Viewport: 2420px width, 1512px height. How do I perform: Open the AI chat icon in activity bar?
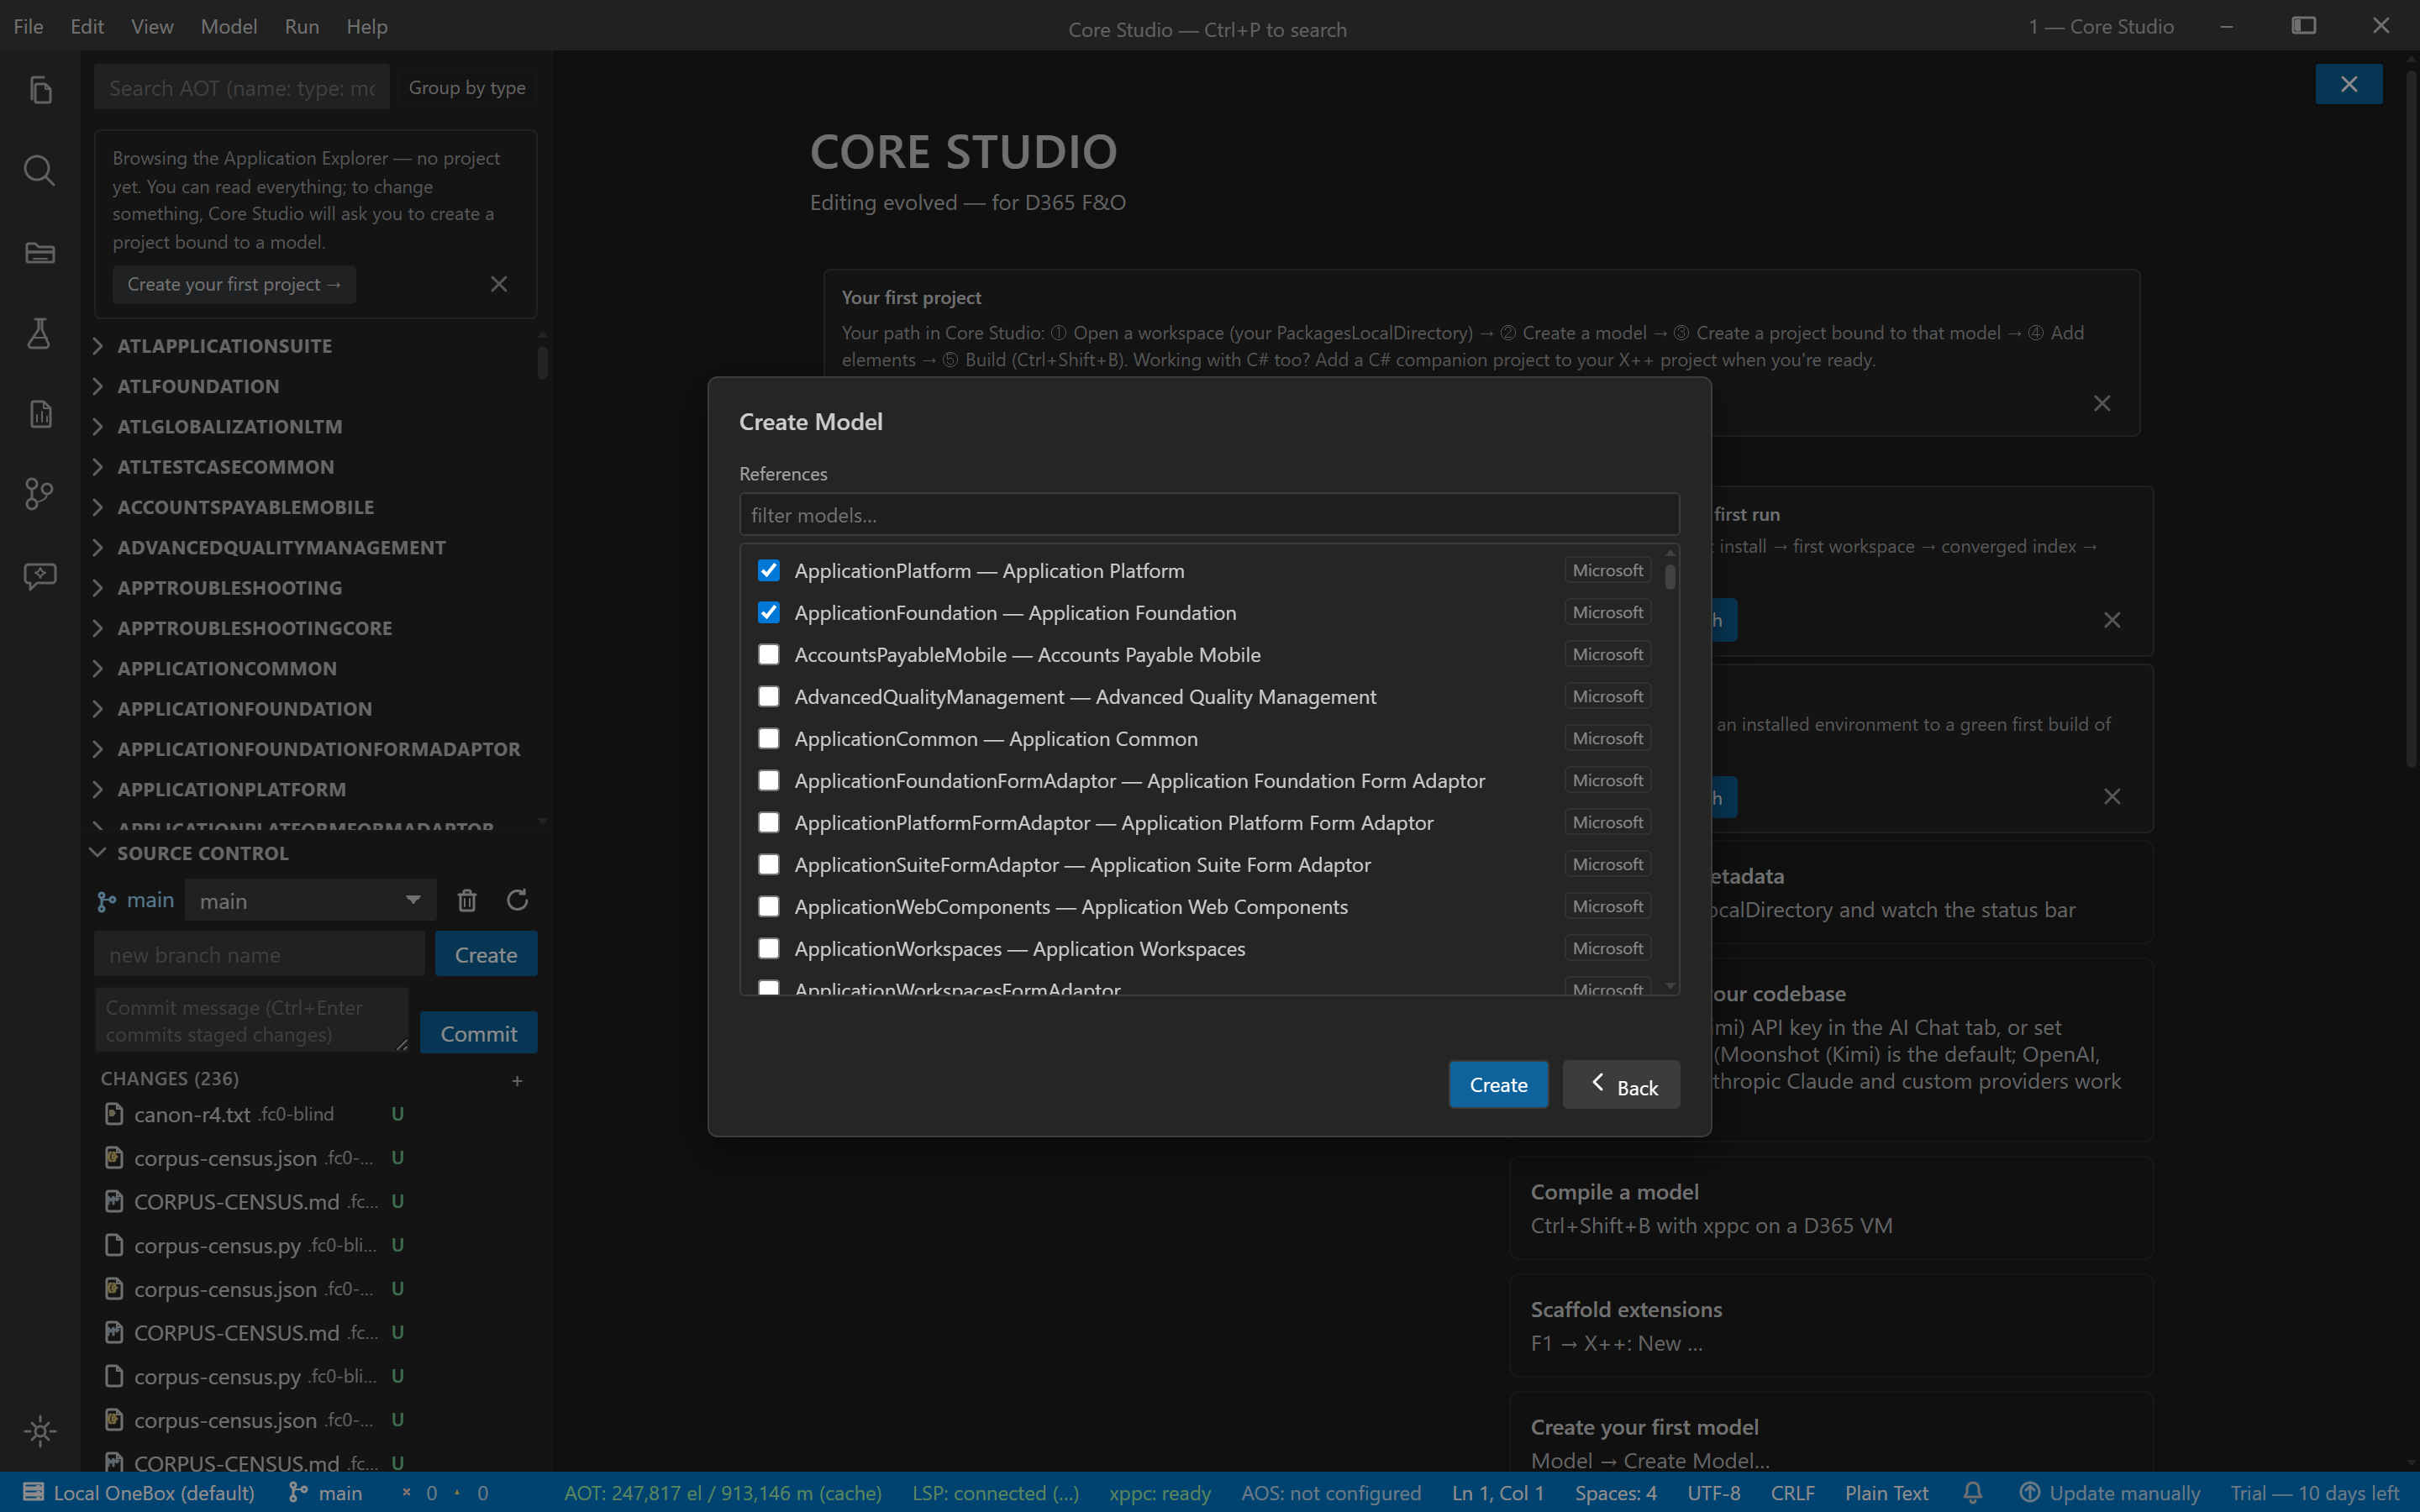[x=40, y=575]
